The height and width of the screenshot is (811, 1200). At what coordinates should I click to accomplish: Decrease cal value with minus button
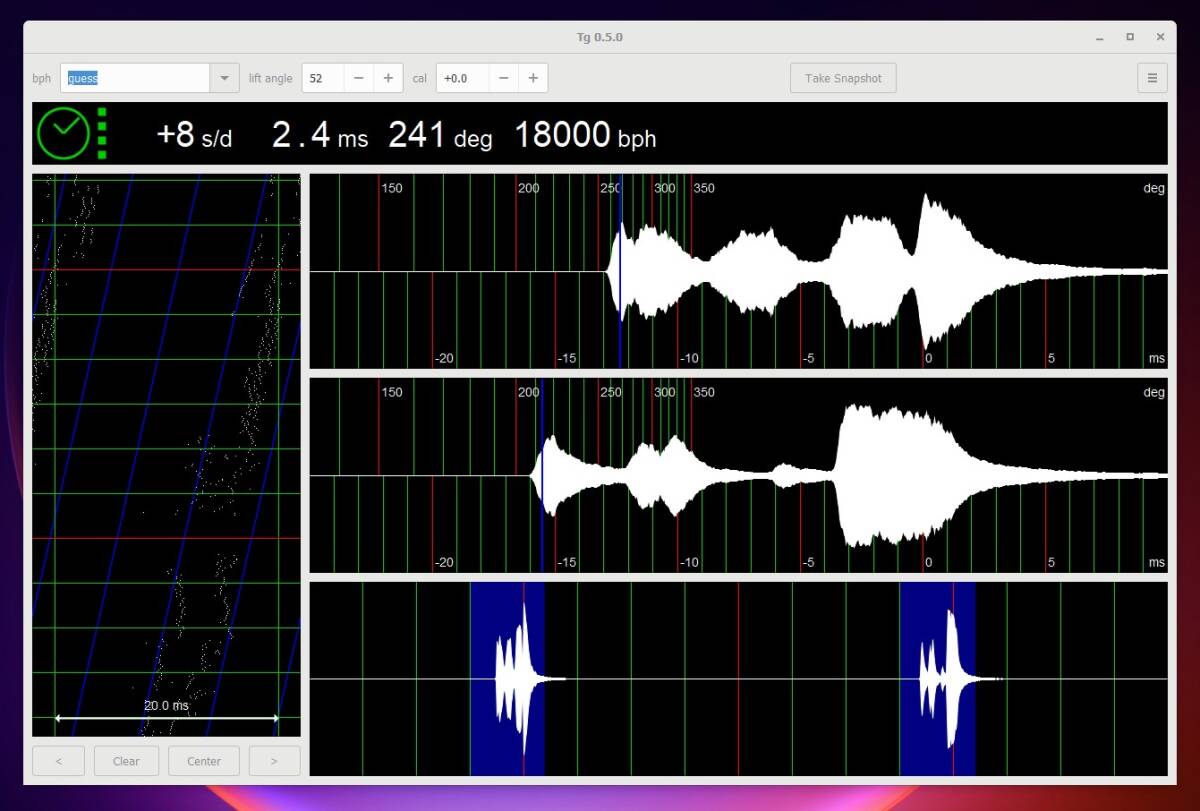click(x=504, y=78)
